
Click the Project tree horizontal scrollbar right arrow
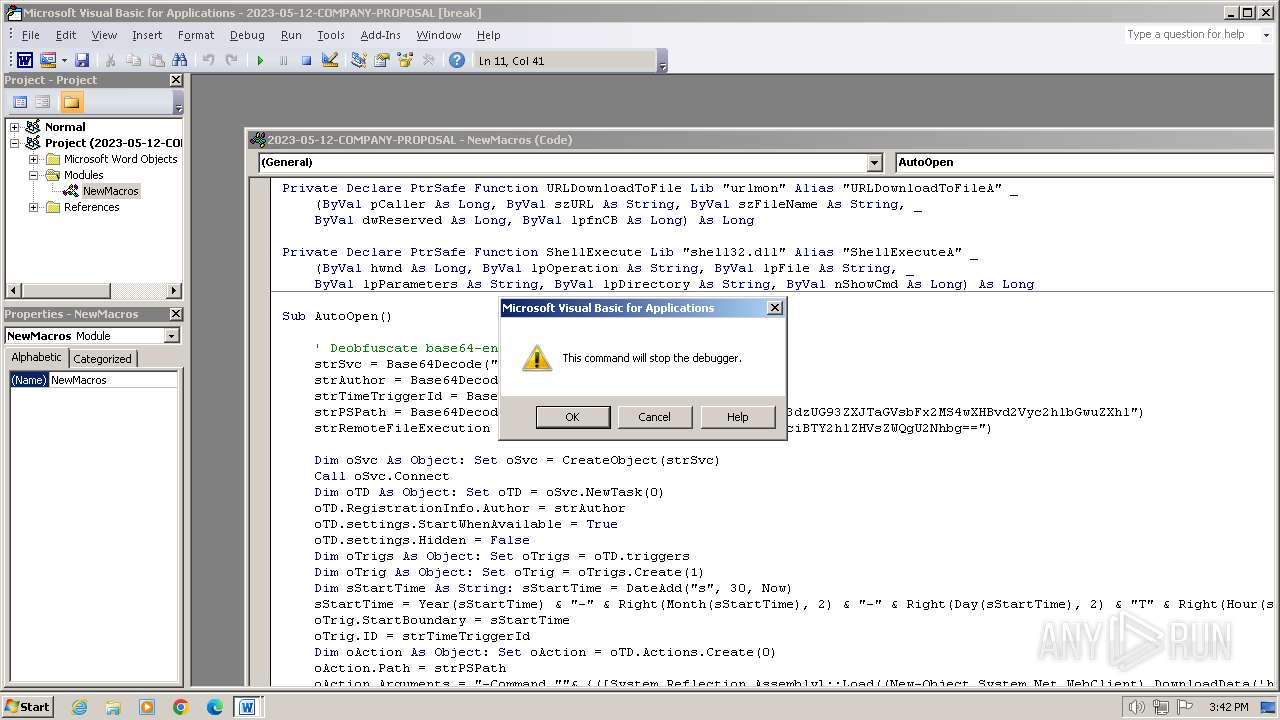(174, 291)
